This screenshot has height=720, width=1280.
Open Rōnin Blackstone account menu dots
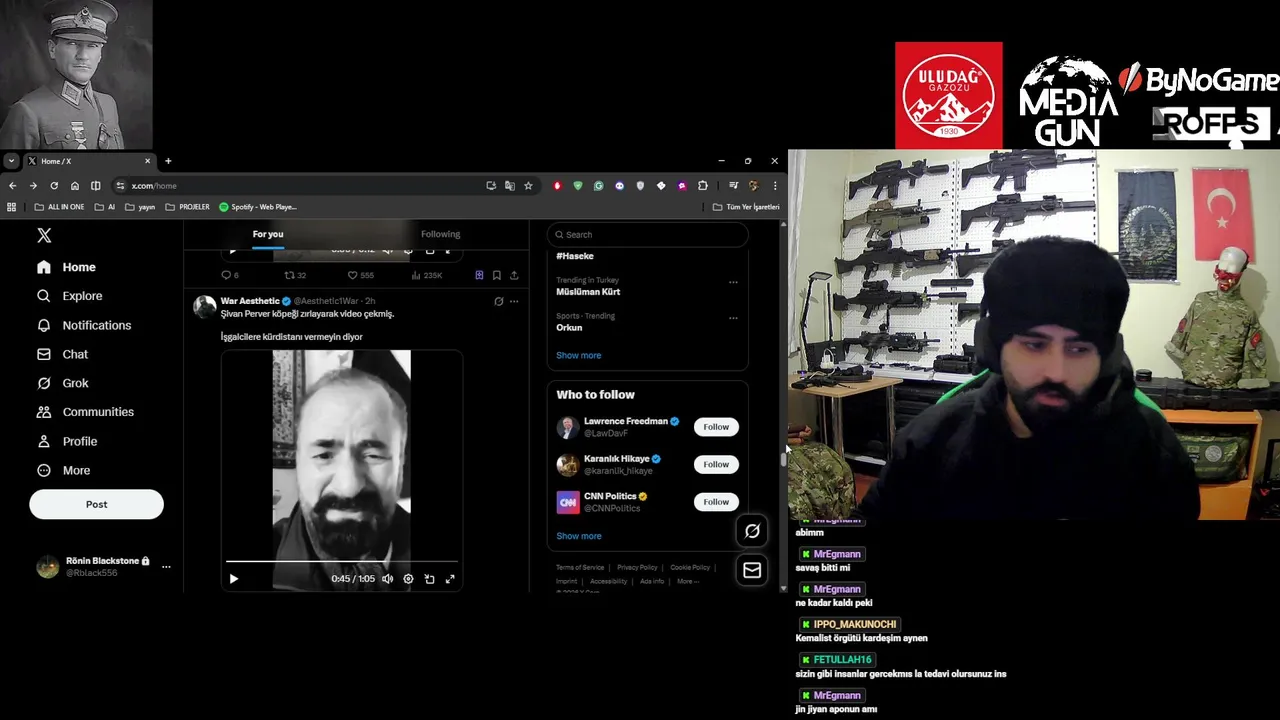coord(166,567)
